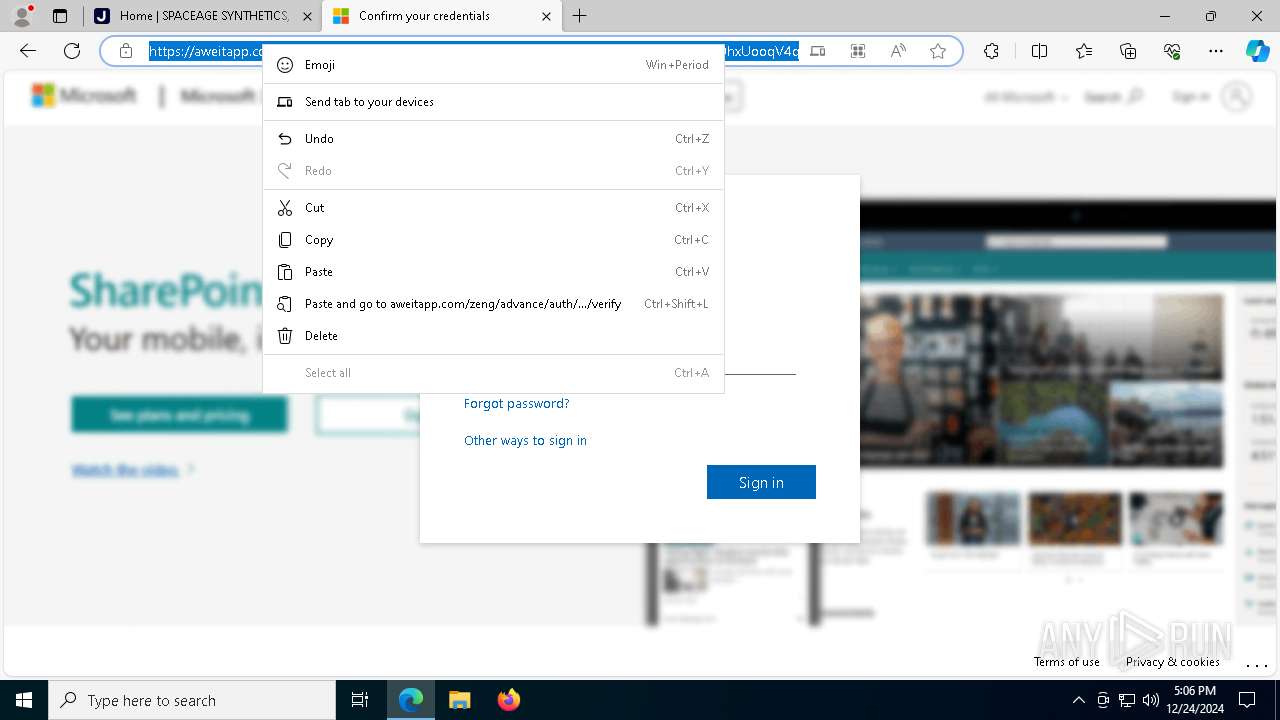Open the profile avatar icon in the title bar
The width and height of the screenshot is (1280, 720).
(x=22, y=16)
